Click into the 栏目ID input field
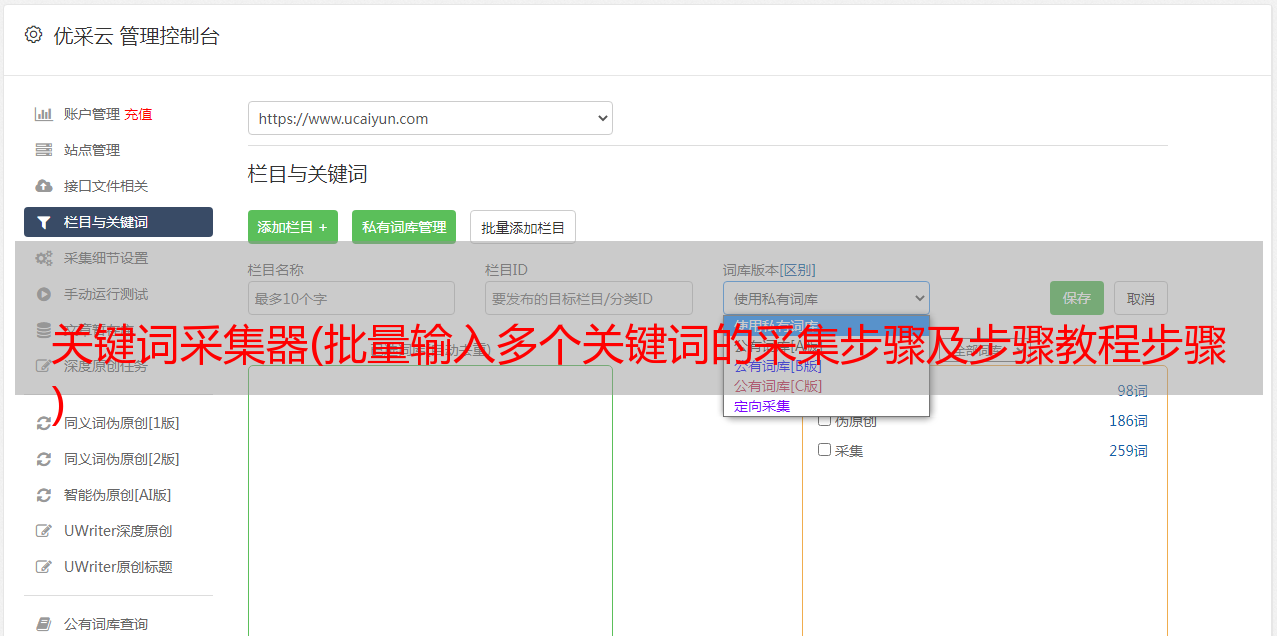 coord(589,298)
